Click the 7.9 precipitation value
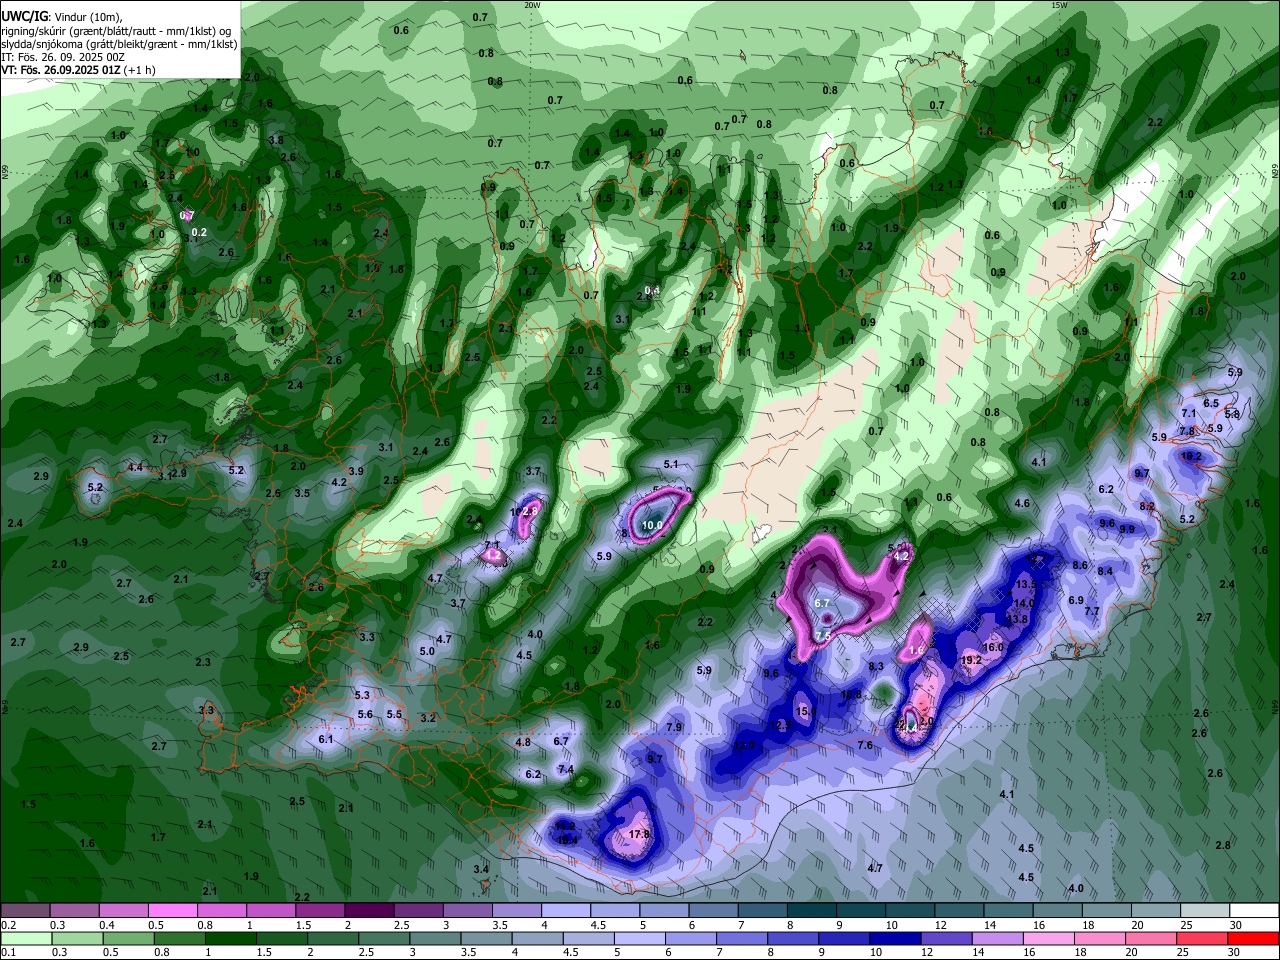1280x960 pixels. (x=674, y=727)
